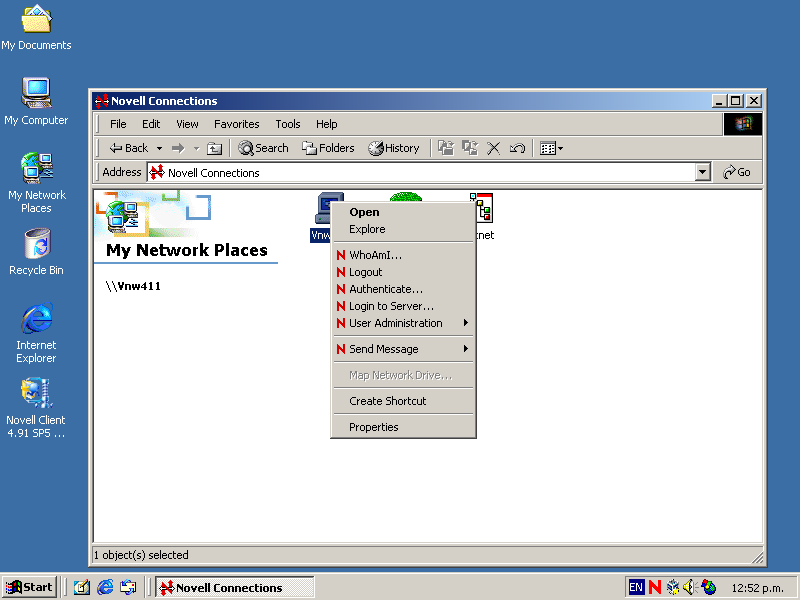Select the network tree diagram icon
Image resolution: width=800 pixels, height=600 pixels.
(x=484, y=208)
